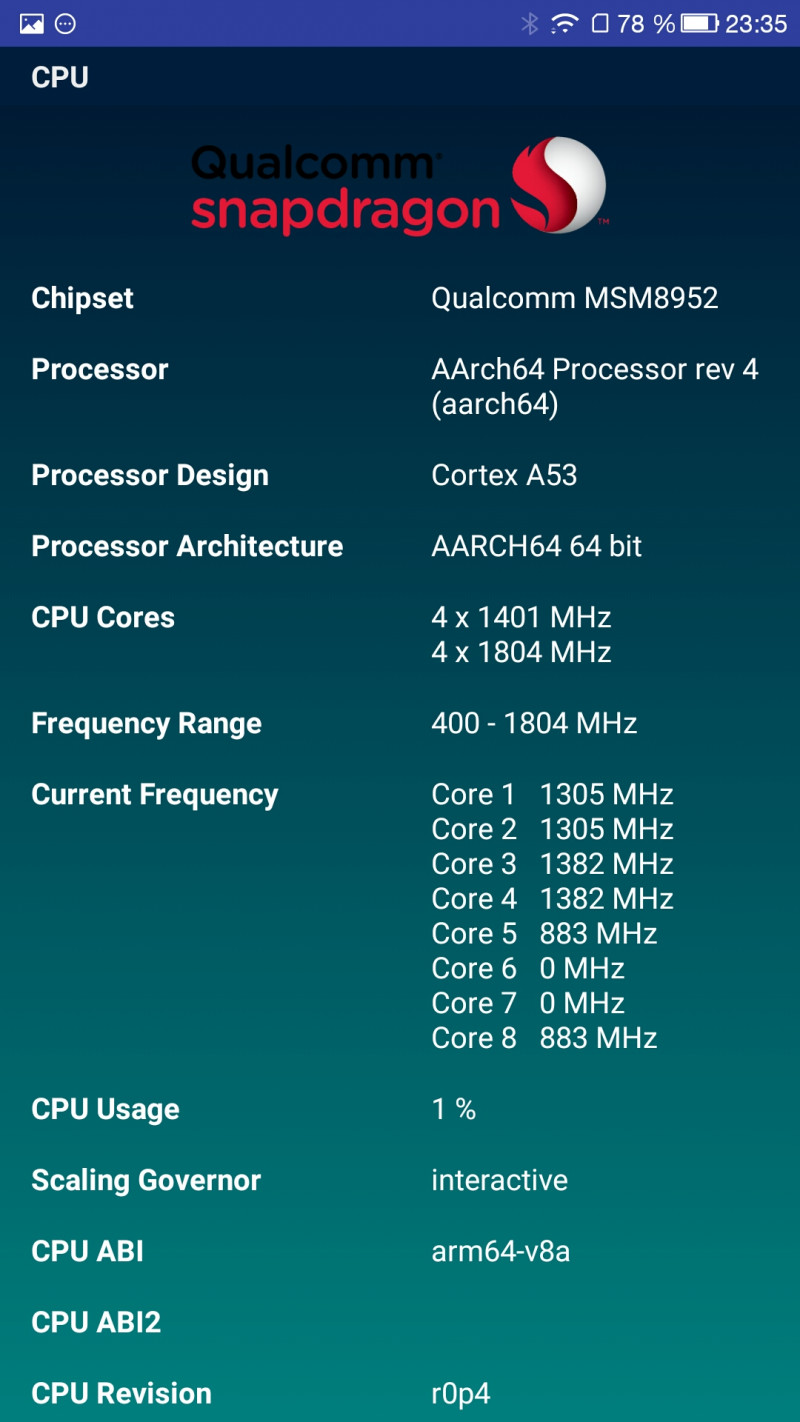Select the Core 1 frequency entry
The image size is (800, 1422).
coord(552,794)
